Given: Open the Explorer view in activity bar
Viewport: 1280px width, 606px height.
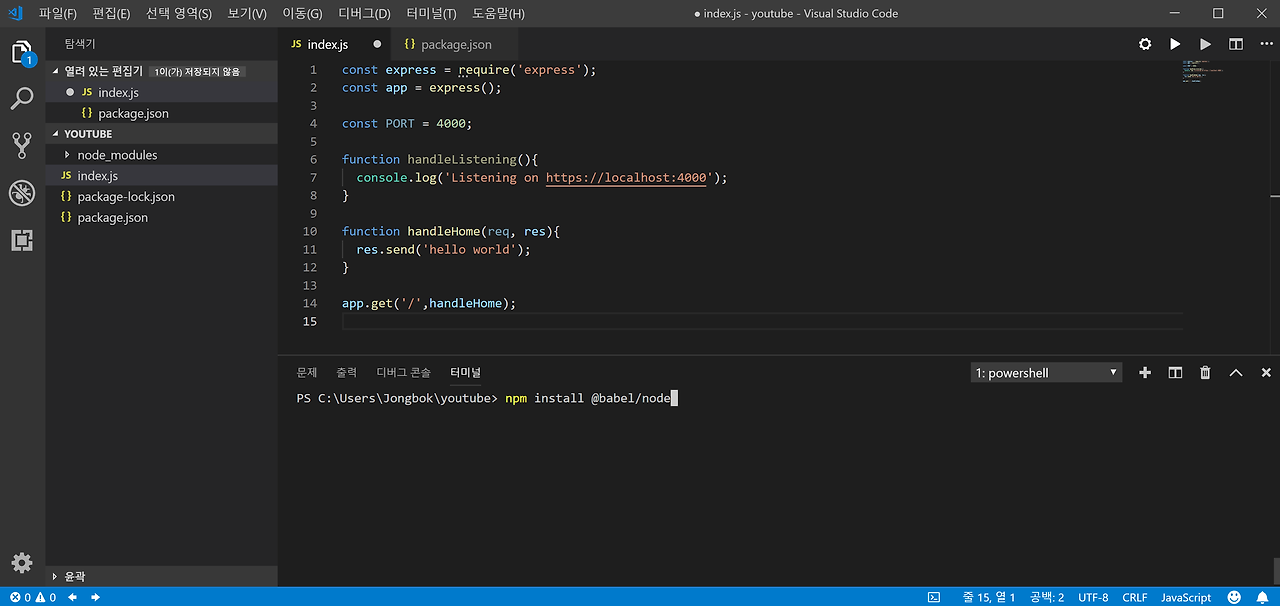Looking at the screenshot, I should coord(22,52).
